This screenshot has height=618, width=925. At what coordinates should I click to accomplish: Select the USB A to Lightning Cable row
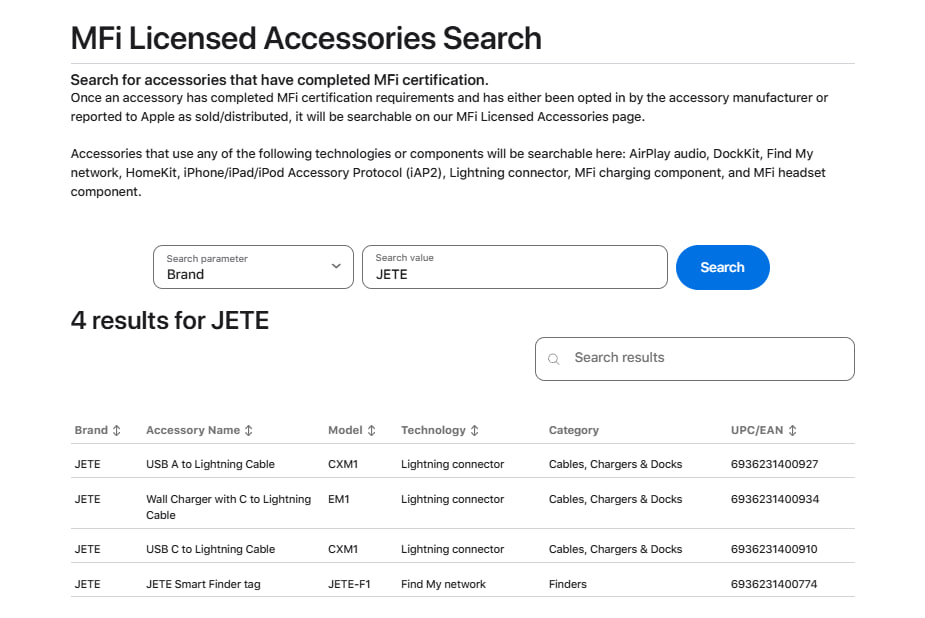click(x=210, y=464)
